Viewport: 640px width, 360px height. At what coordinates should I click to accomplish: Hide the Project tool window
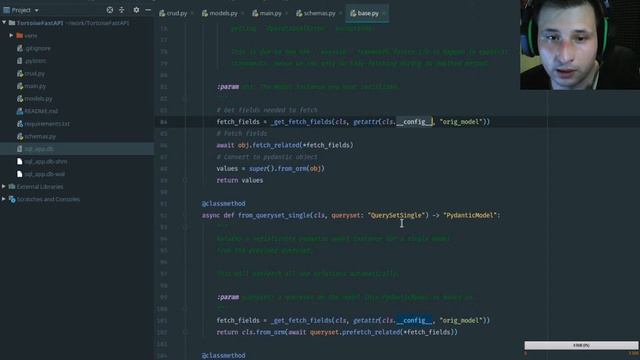pos(148,10)
